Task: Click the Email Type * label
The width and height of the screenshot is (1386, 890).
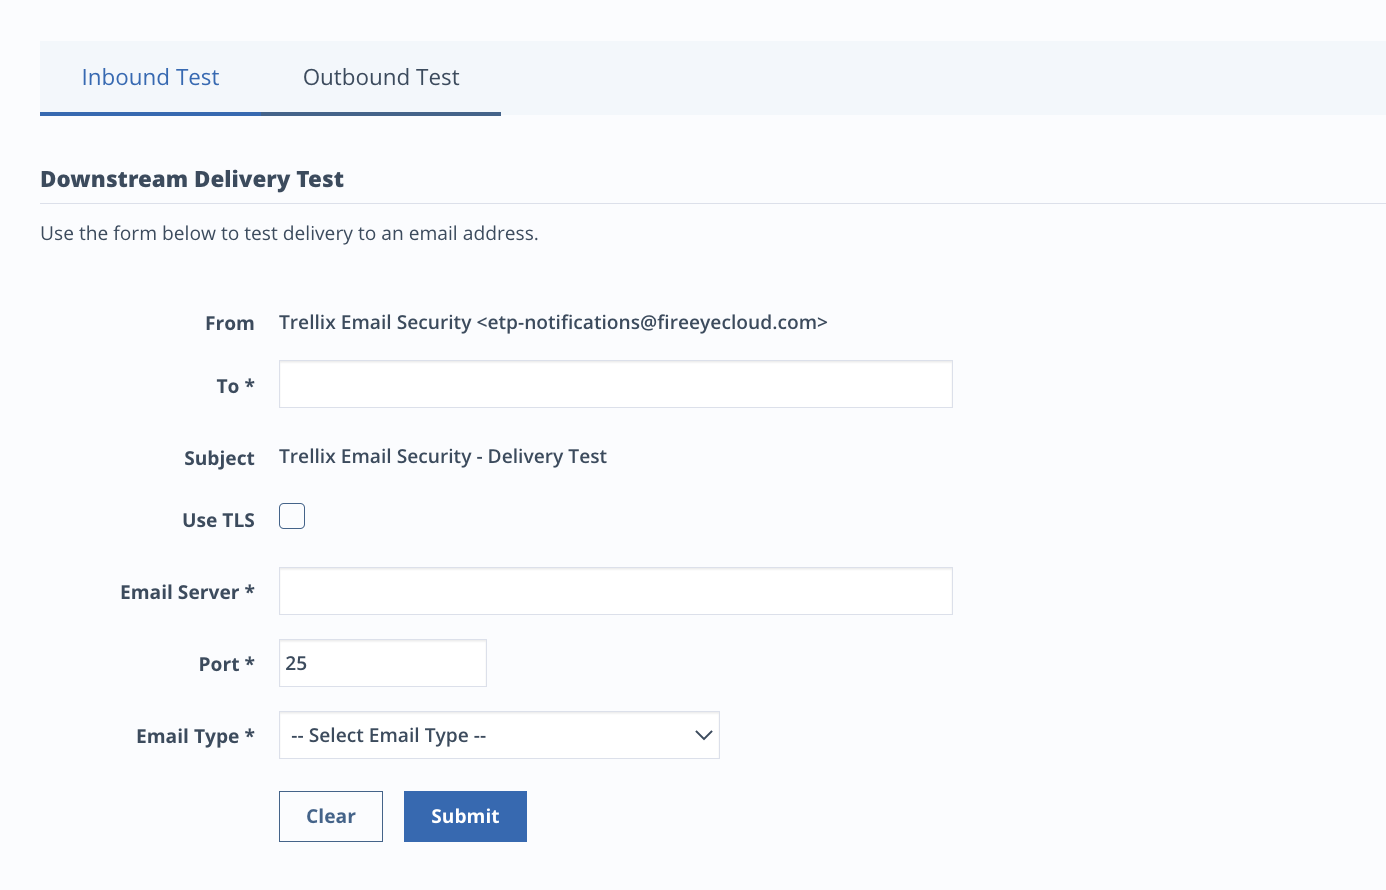Action: [195, 736]
